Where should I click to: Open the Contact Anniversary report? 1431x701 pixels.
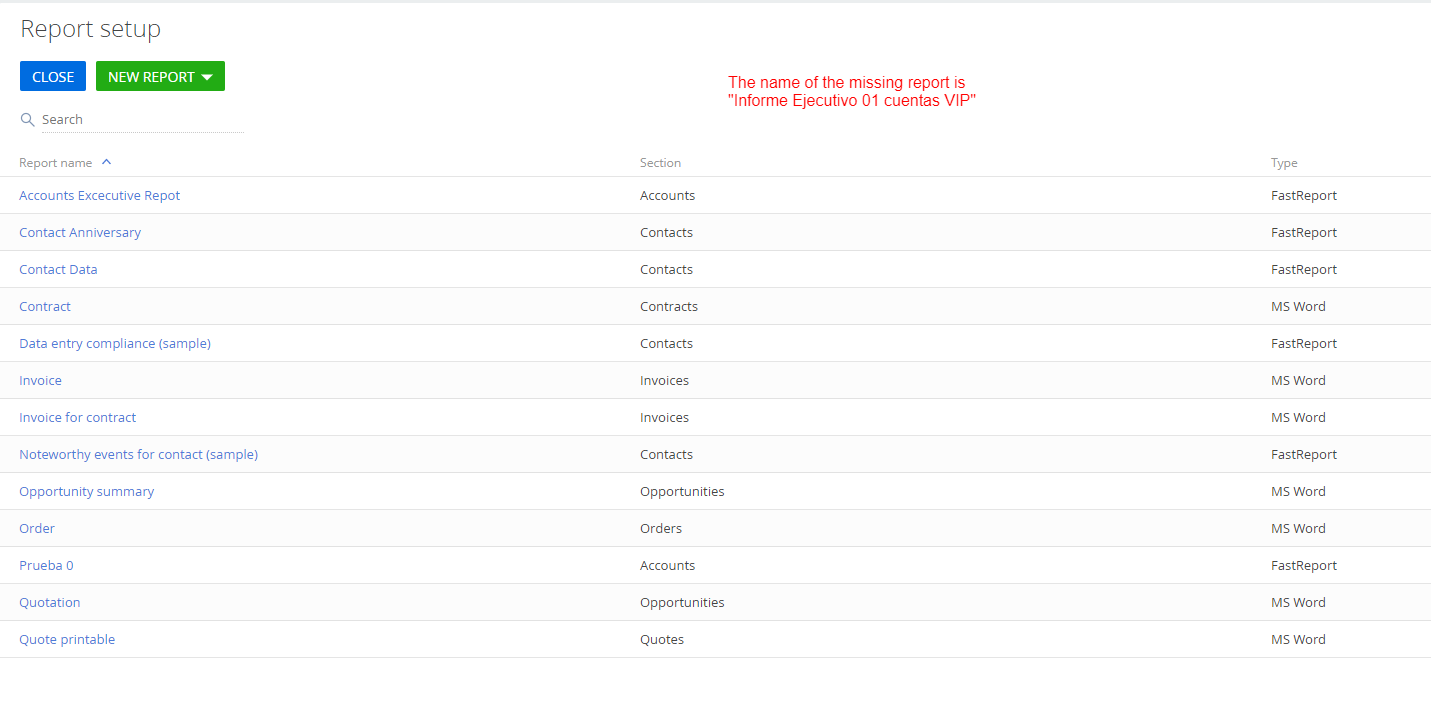[80, 232]
